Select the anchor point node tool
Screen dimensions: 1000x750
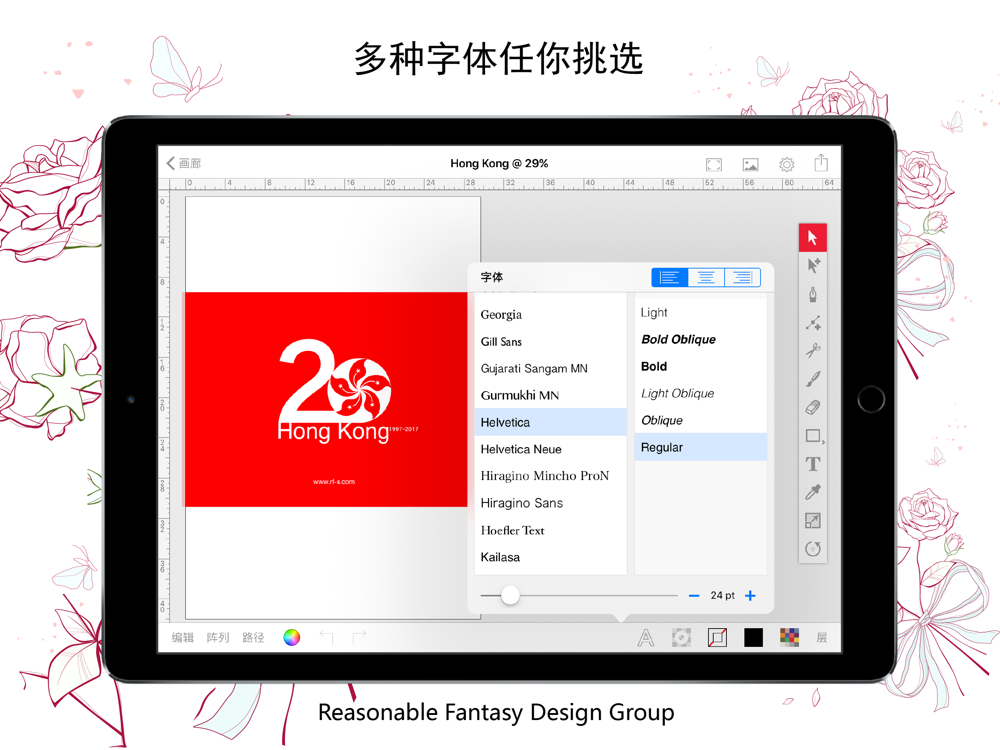pos(812,323)
